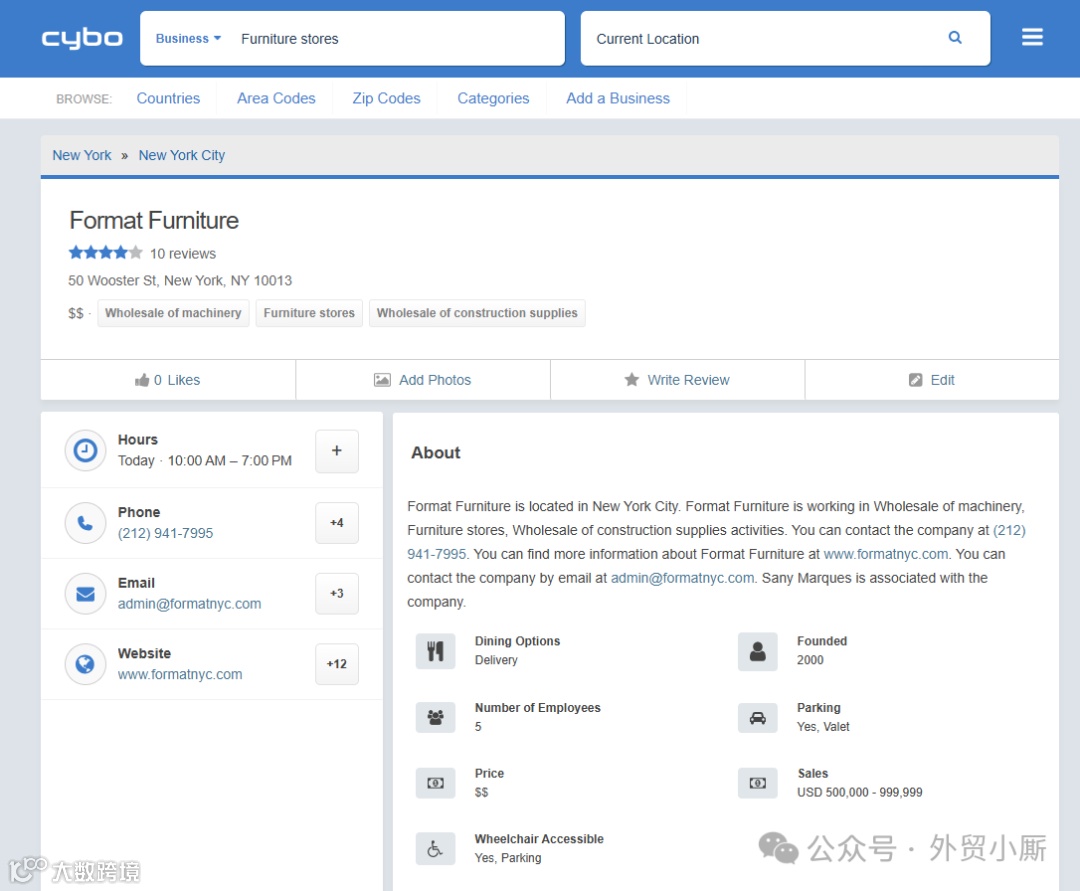The width and height of the screenshot is (1080, 891).
Task: Click Dining Options value Delivery
Action: pyautogui.click(x=496, y=660)
